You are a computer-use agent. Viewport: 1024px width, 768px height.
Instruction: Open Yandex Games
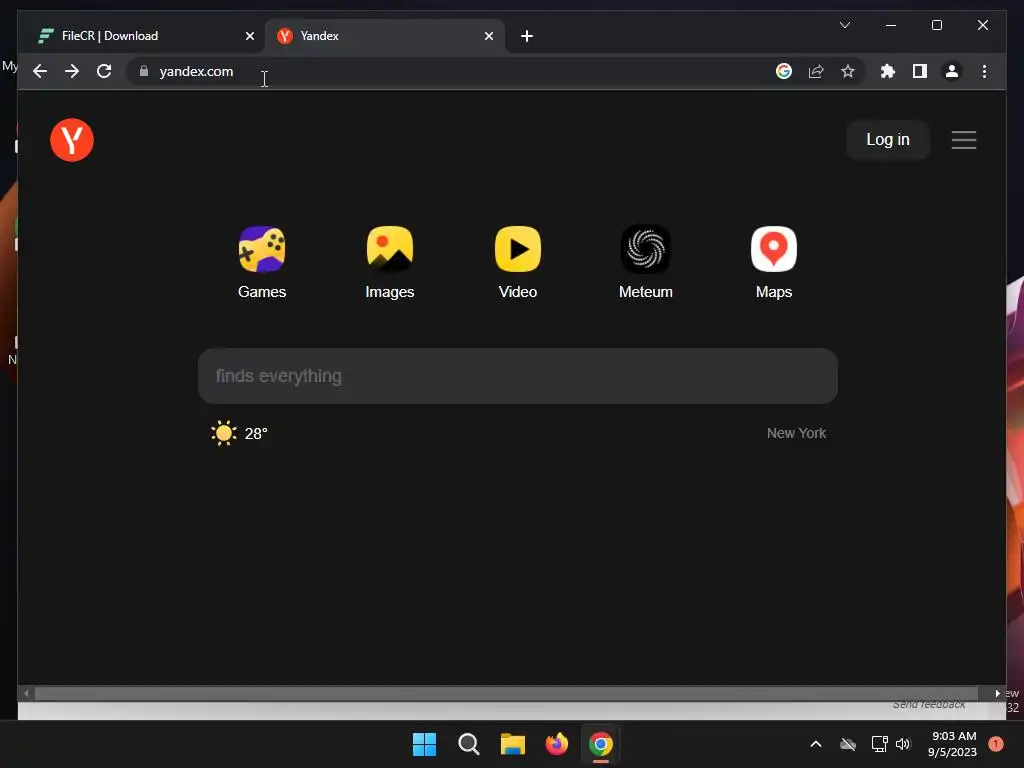pos(262,263)
